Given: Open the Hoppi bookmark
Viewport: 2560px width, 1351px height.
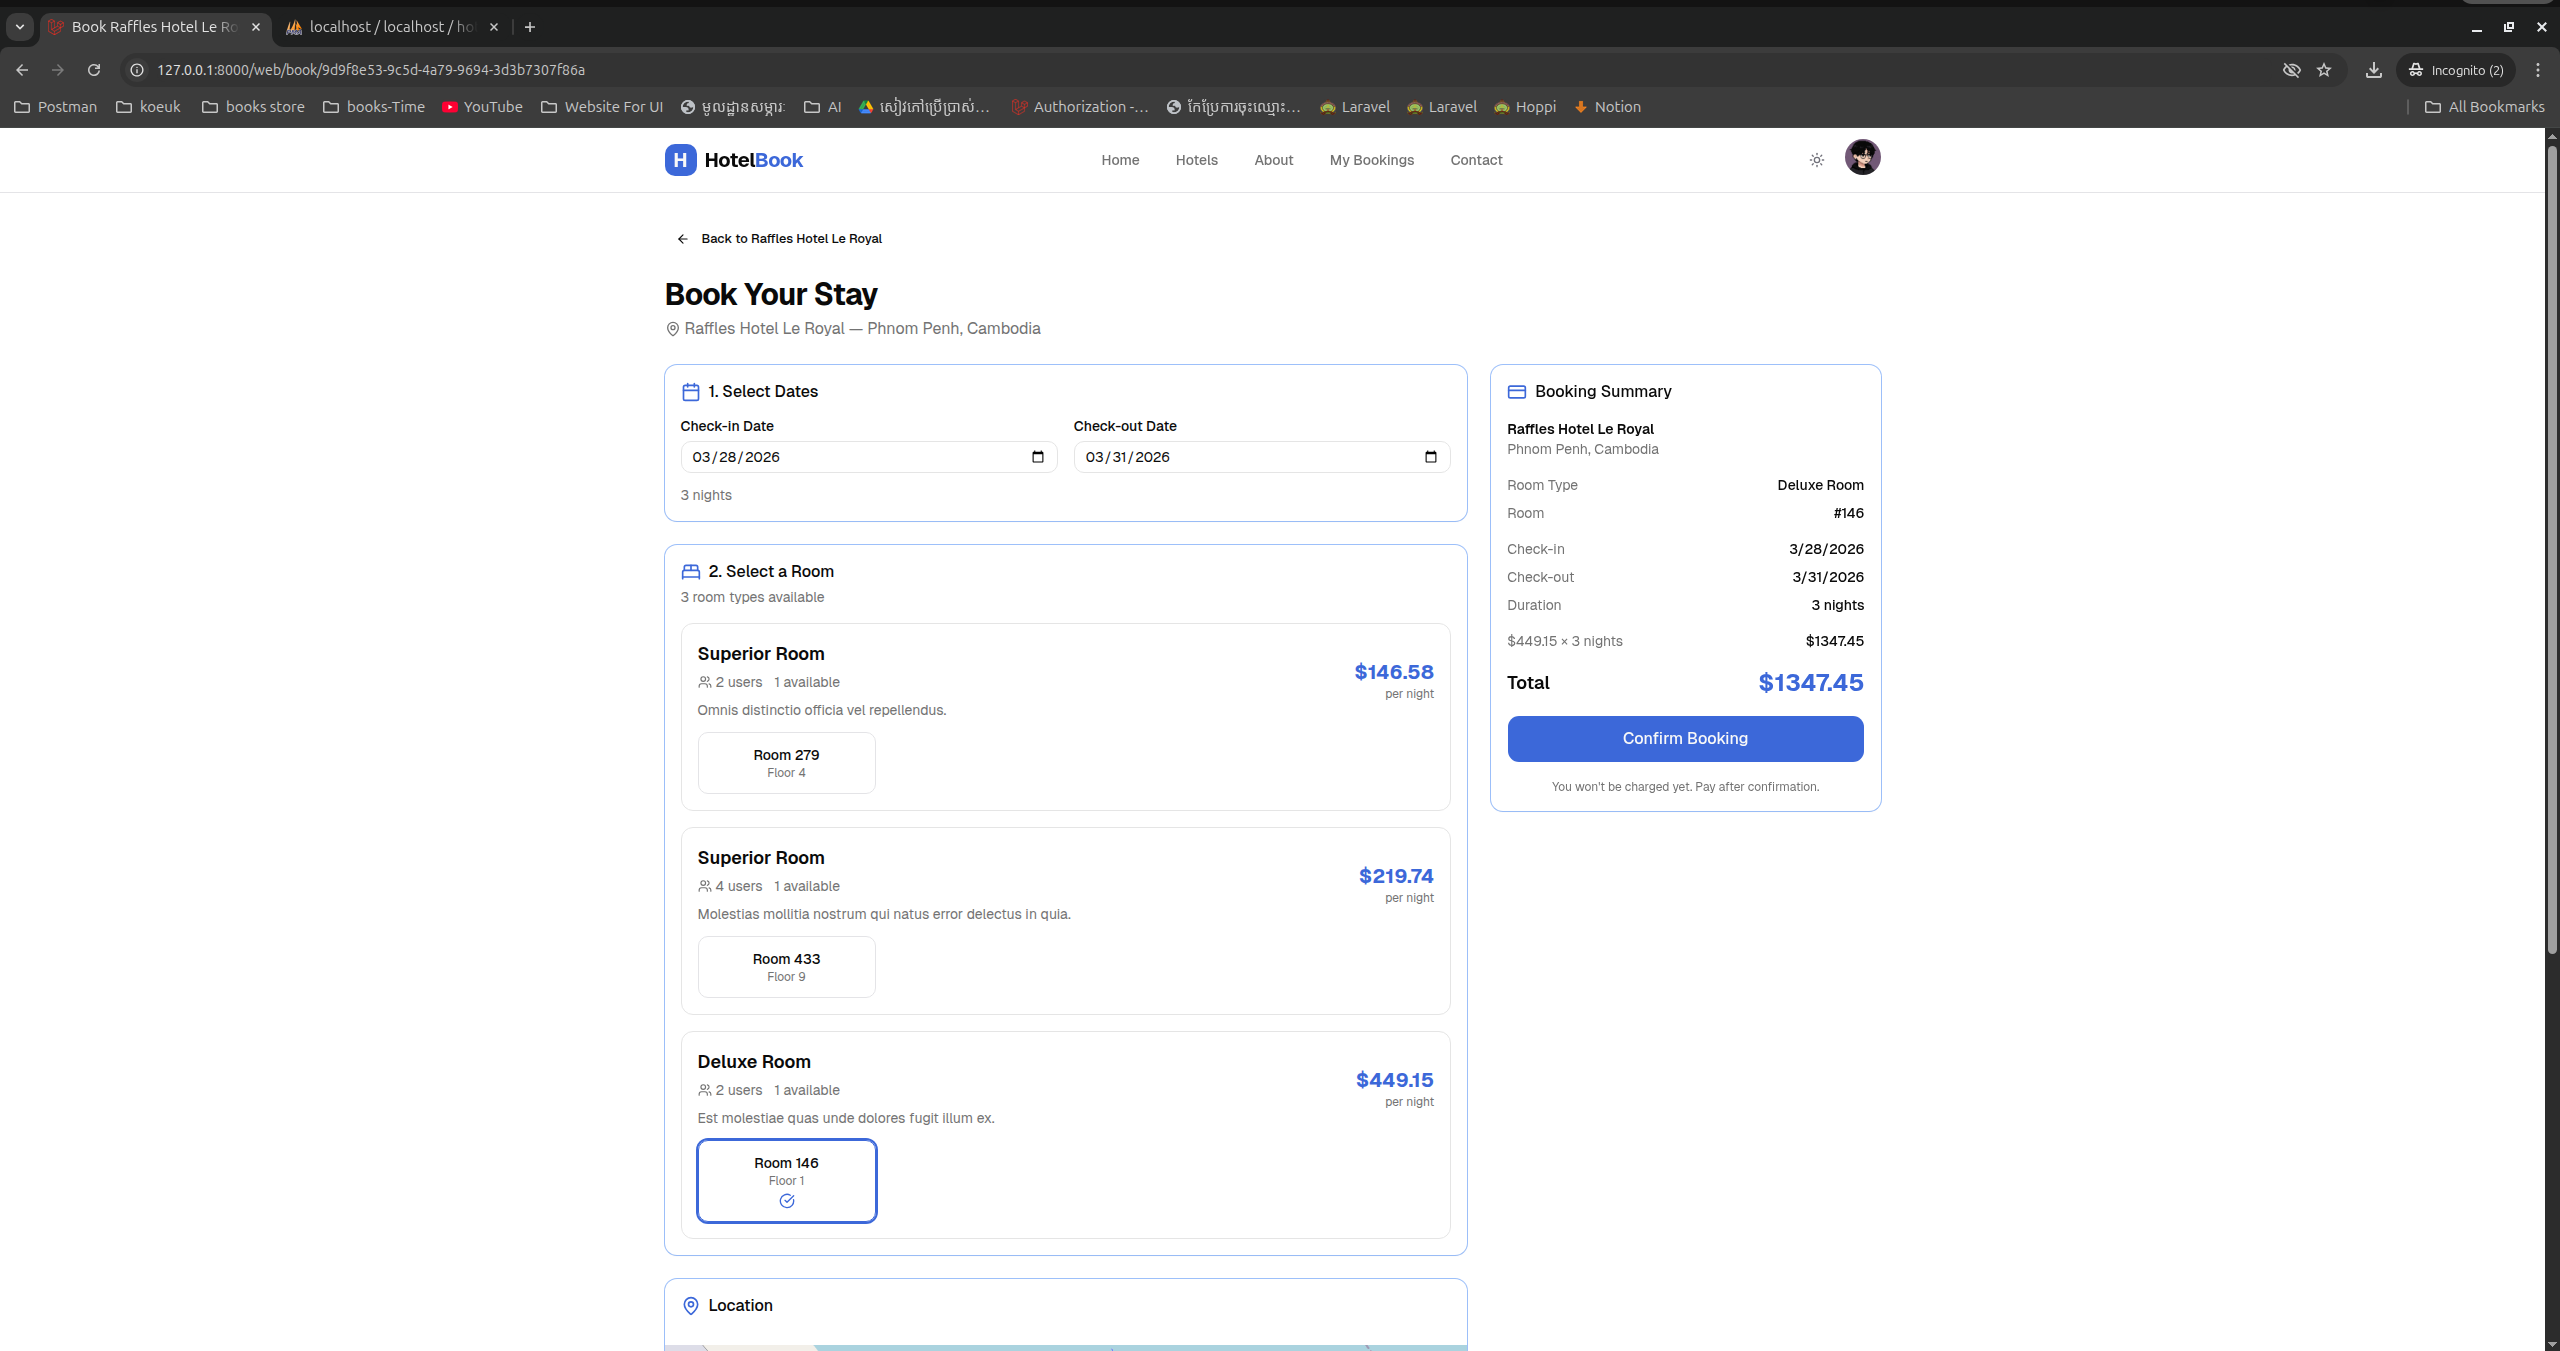Looking at the screenshot, I should [x=1525, y=107].
